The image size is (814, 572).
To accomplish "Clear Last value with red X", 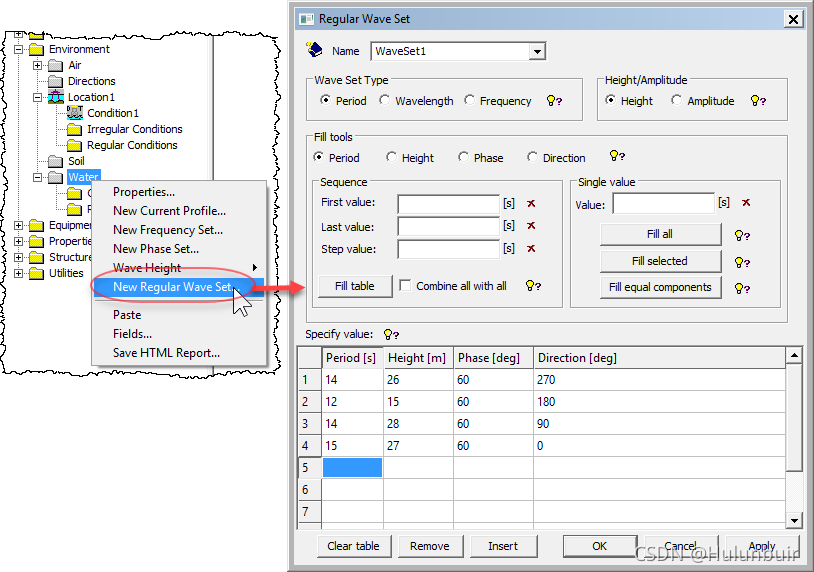I will (x=531, y=226).
